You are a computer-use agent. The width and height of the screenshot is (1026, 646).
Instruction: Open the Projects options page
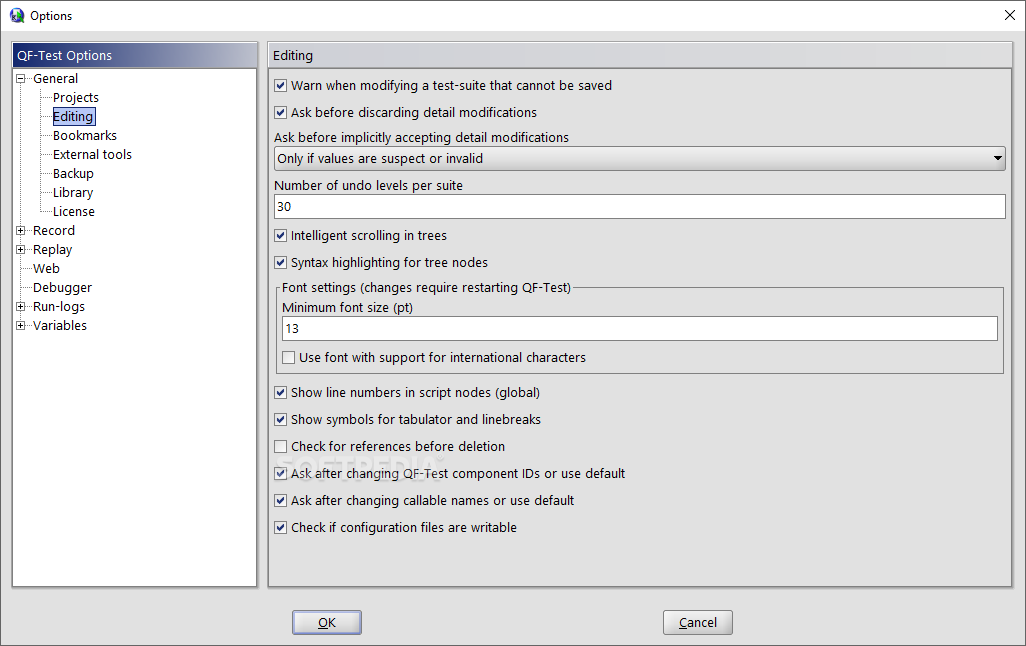(76, 98)
